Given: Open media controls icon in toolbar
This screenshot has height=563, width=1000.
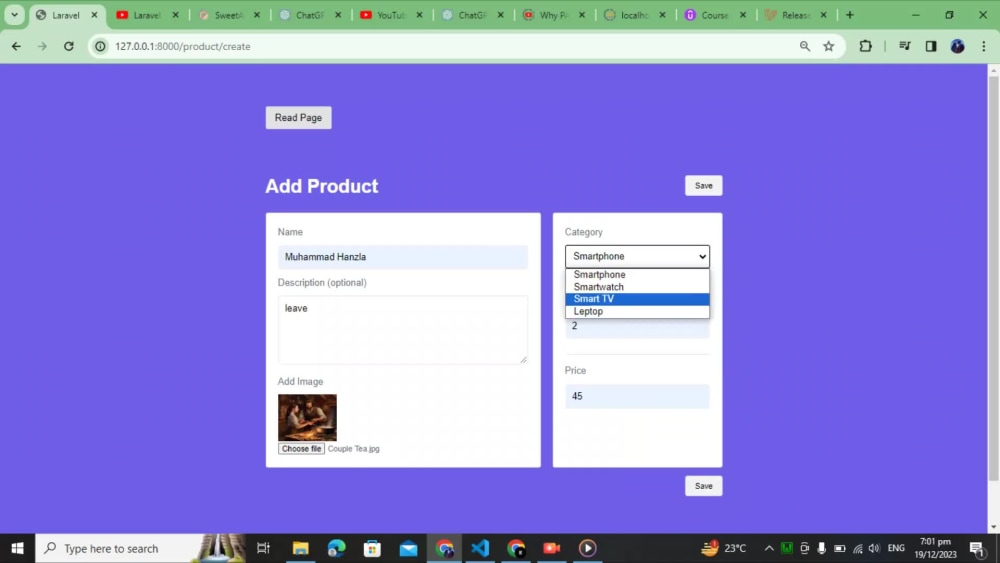Looking at the screenshot, I should (x=904, y=46).
